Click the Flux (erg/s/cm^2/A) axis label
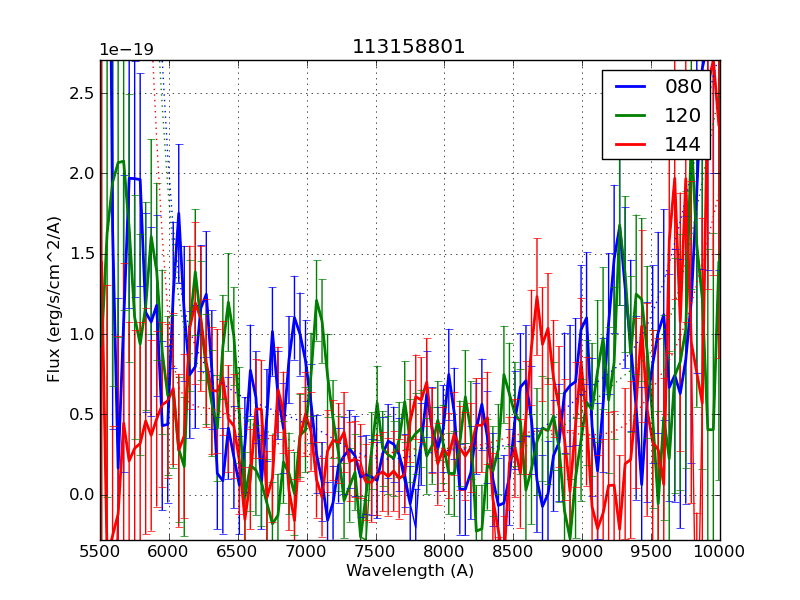The width and height of the screenshot is (800, 600). [54, 299]
